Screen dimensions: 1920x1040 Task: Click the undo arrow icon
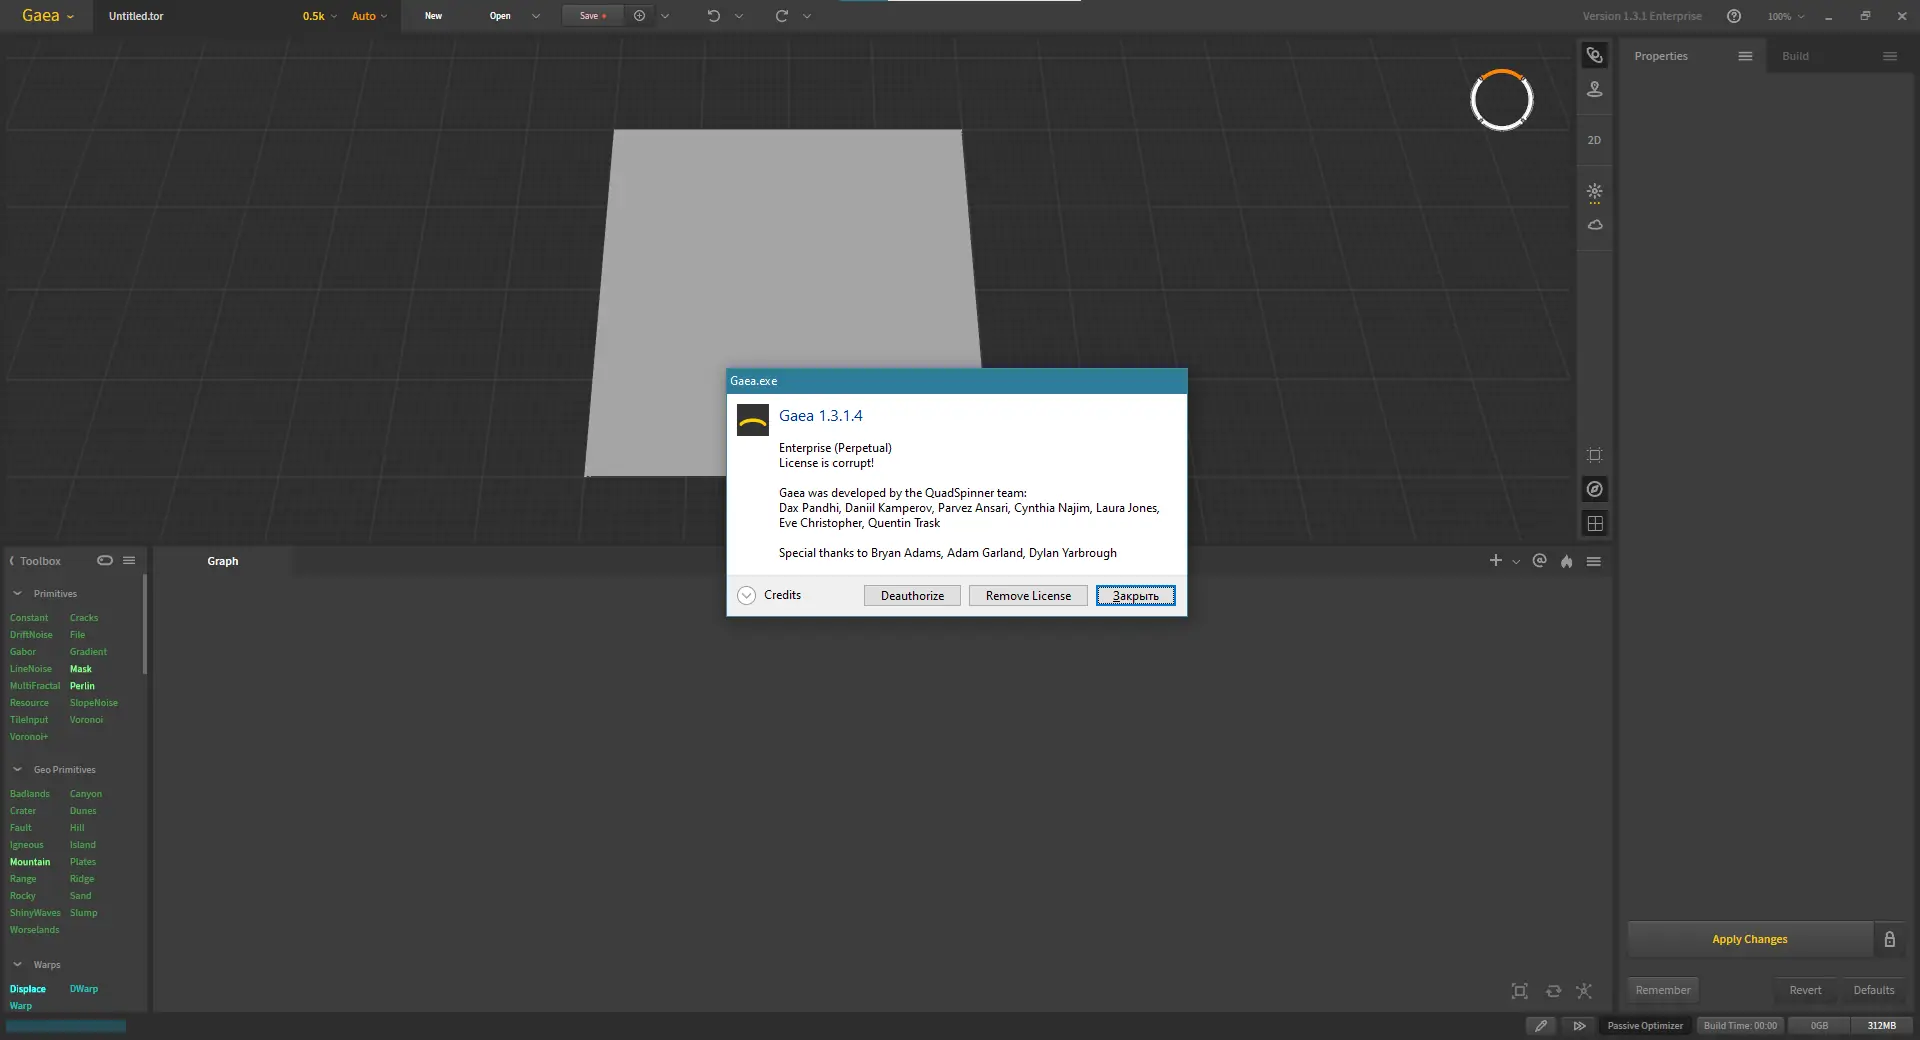713,16
